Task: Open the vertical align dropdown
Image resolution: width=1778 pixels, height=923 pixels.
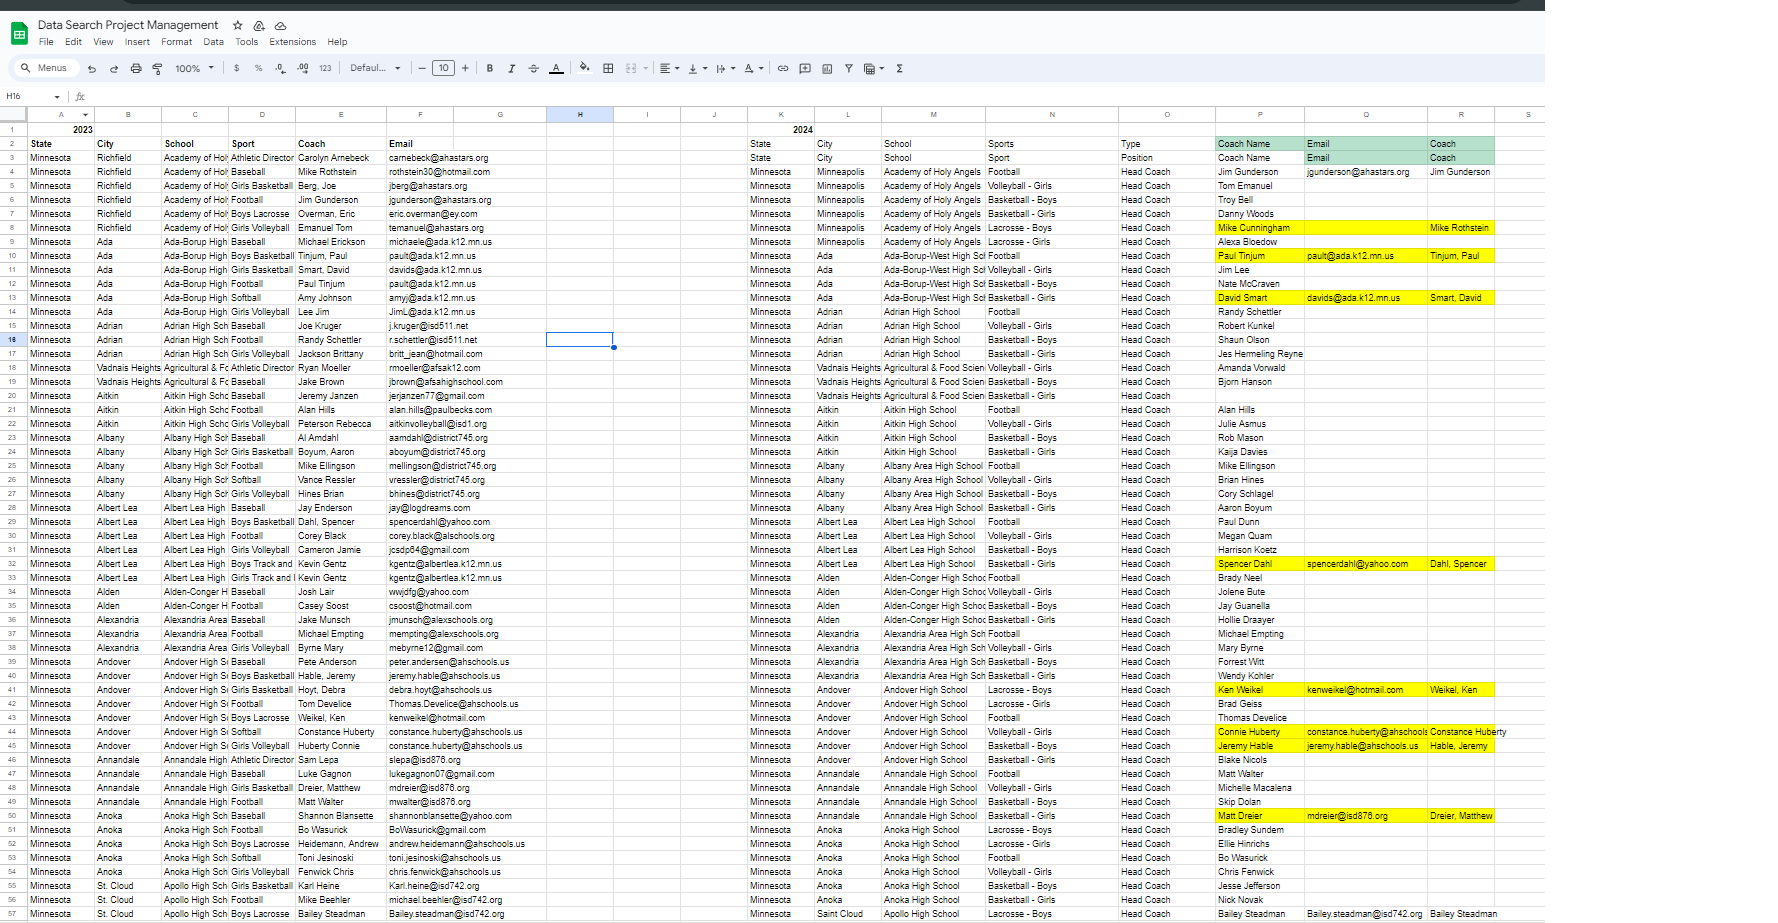Action: click(697, 69)
